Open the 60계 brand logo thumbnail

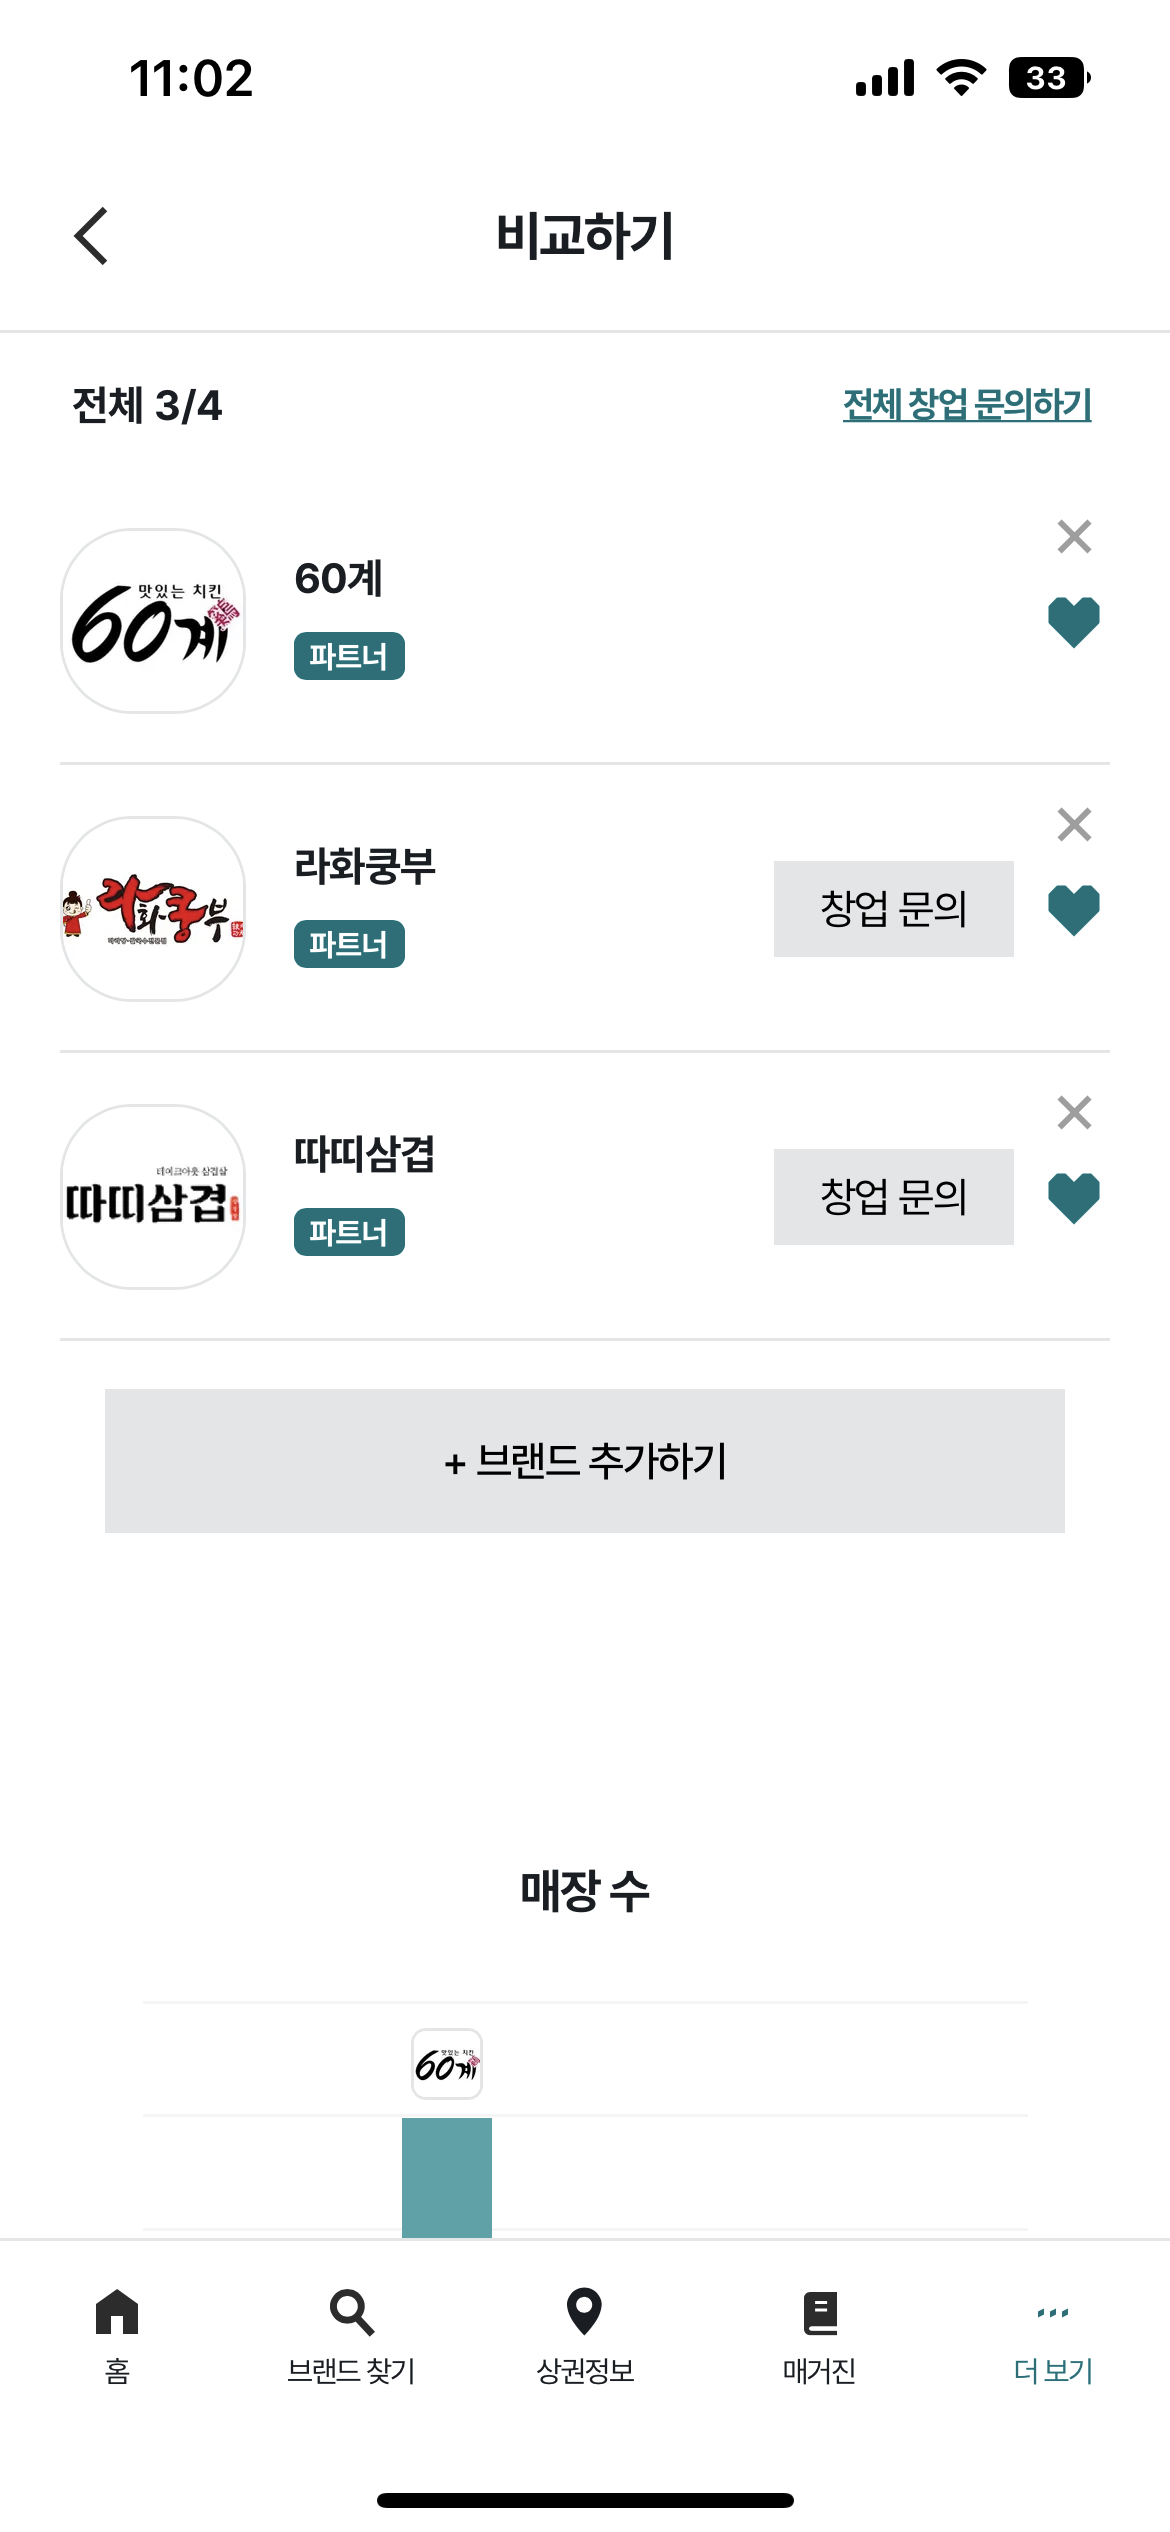[x=153, y=621]
